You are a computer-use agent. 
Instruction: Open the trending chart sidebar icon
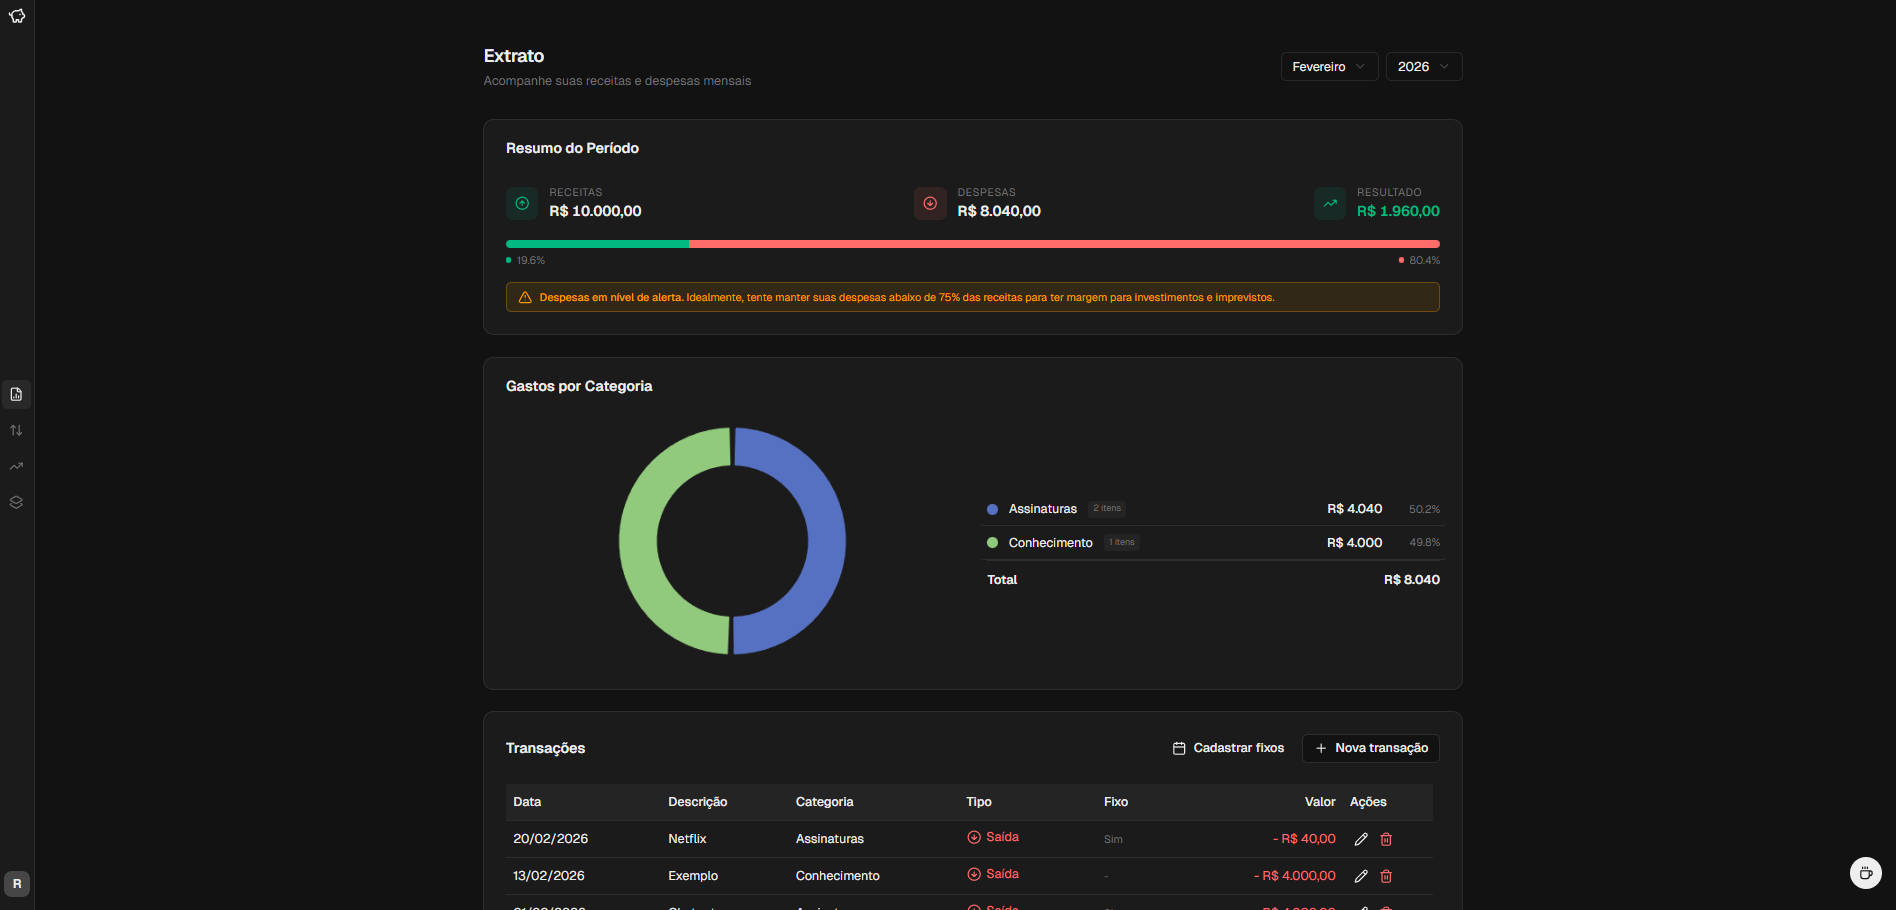(16, 466)
